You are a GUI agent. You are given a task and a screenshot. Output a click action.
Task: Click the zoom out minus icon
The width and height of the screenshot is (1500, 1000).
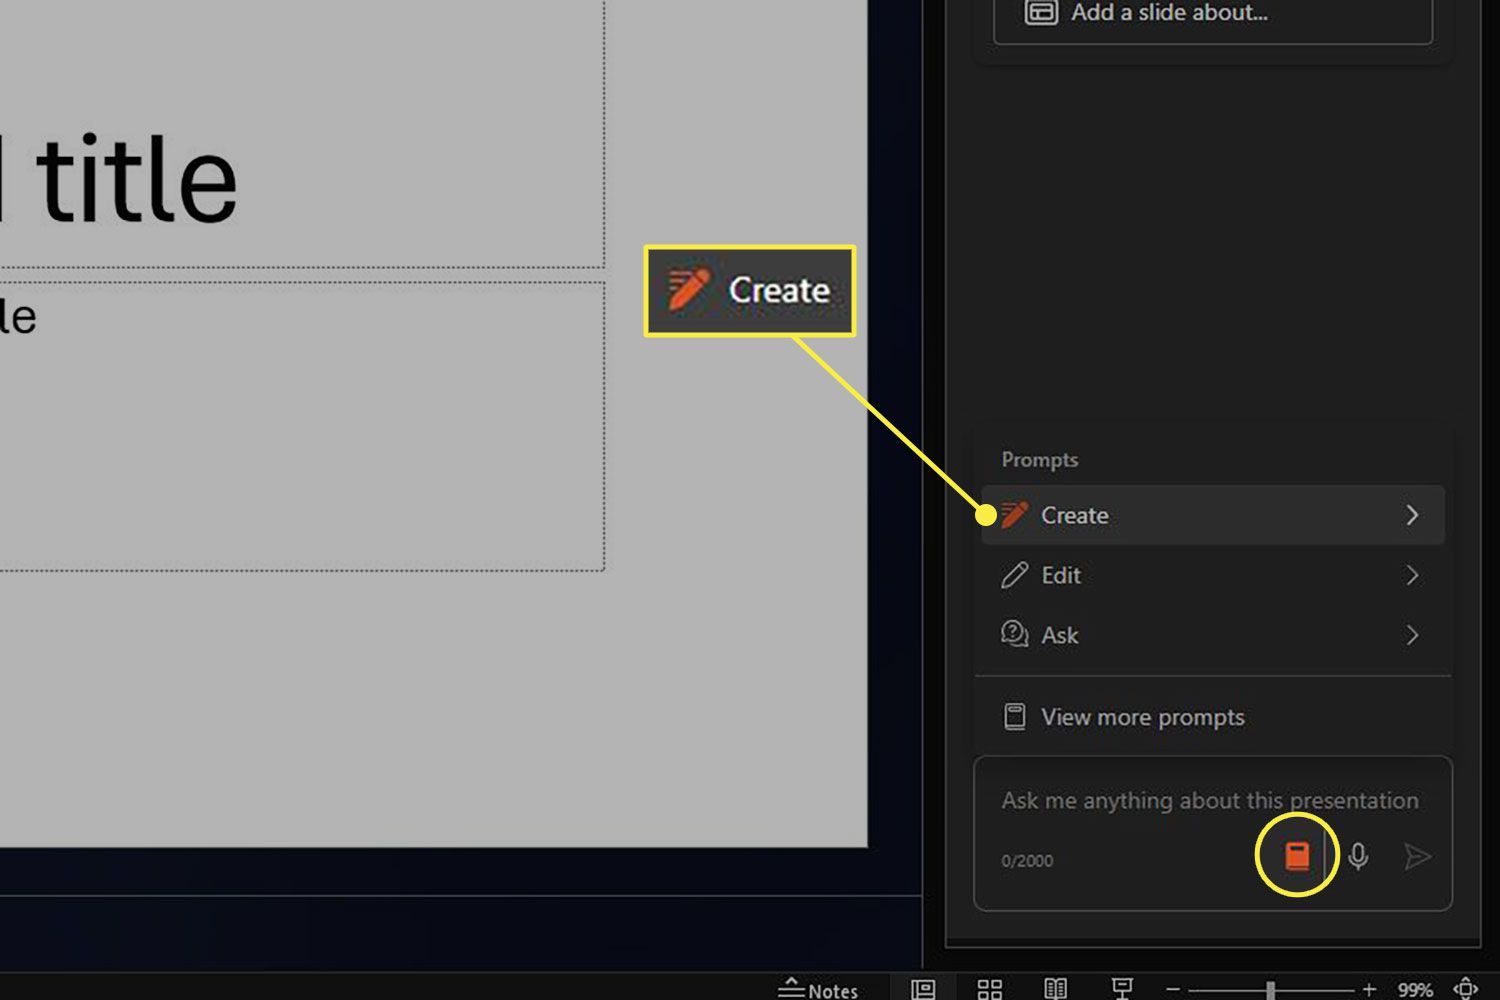pos(1173,989)
